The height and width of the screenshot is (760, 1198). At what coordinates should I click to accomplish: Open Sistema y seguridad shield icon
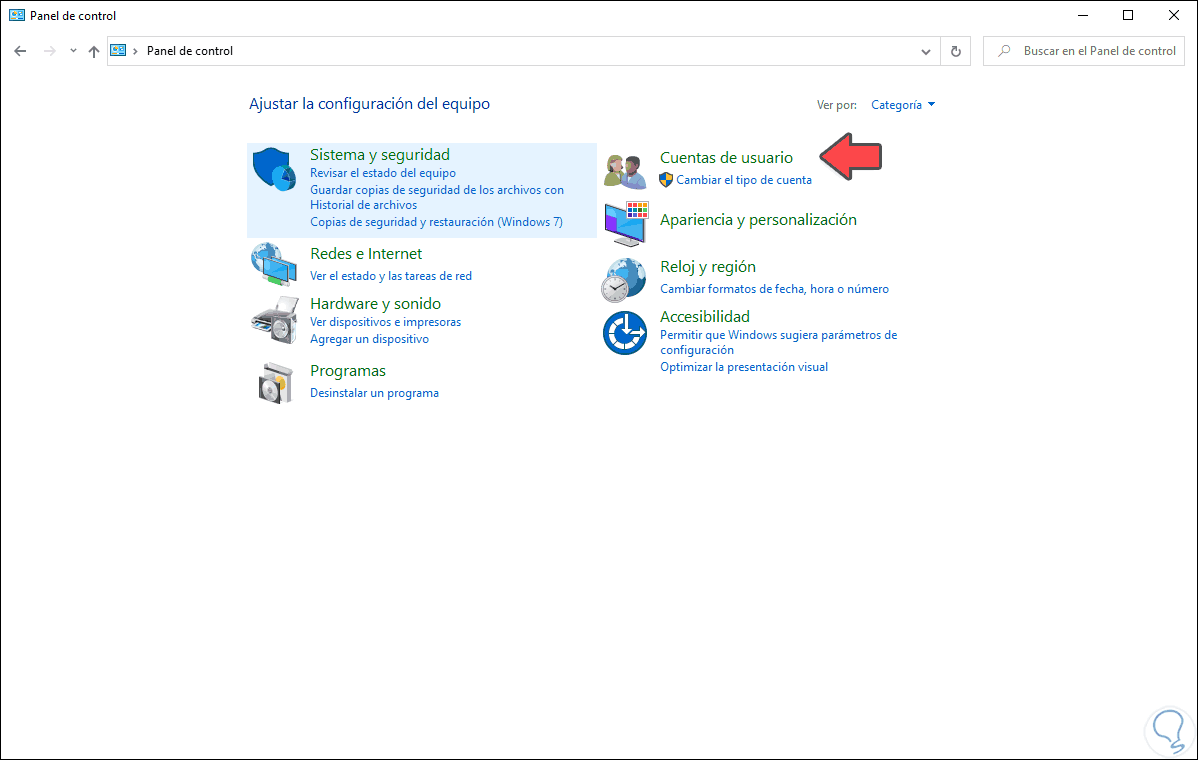(x=274, y=169)
